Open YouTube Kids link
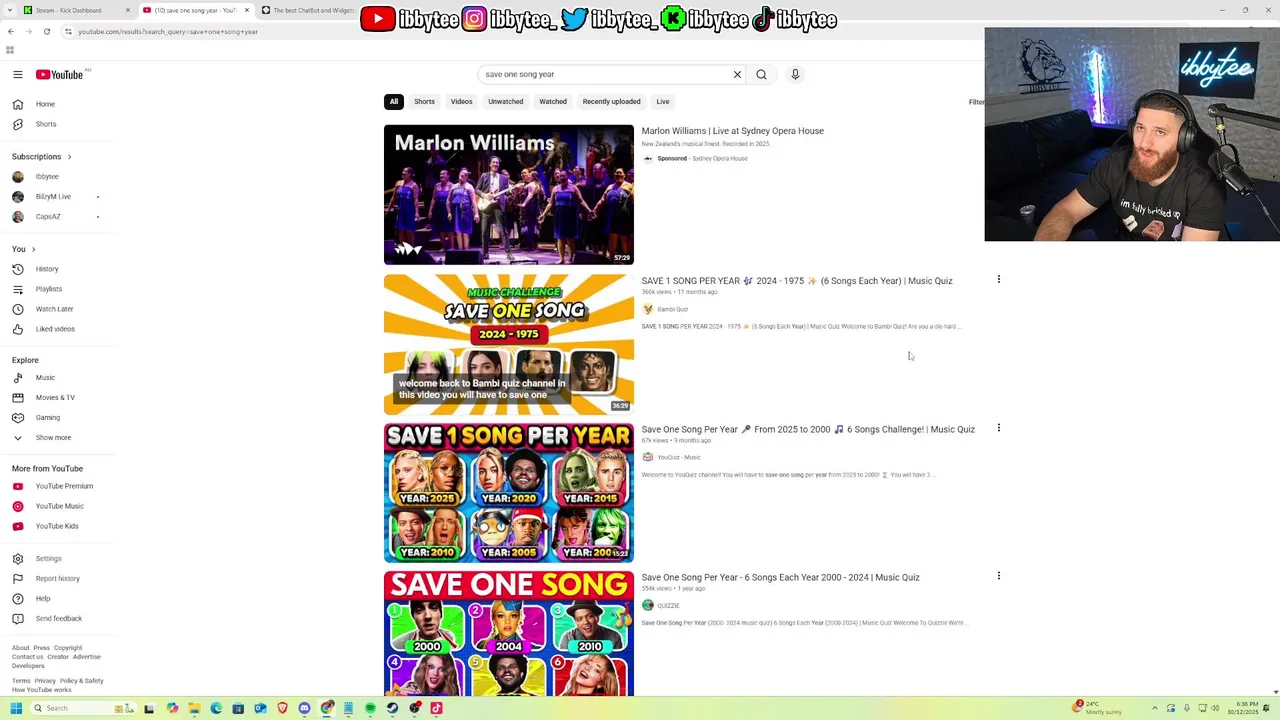Viewport: 1280px width, 720px height. [x=57, y=526]
